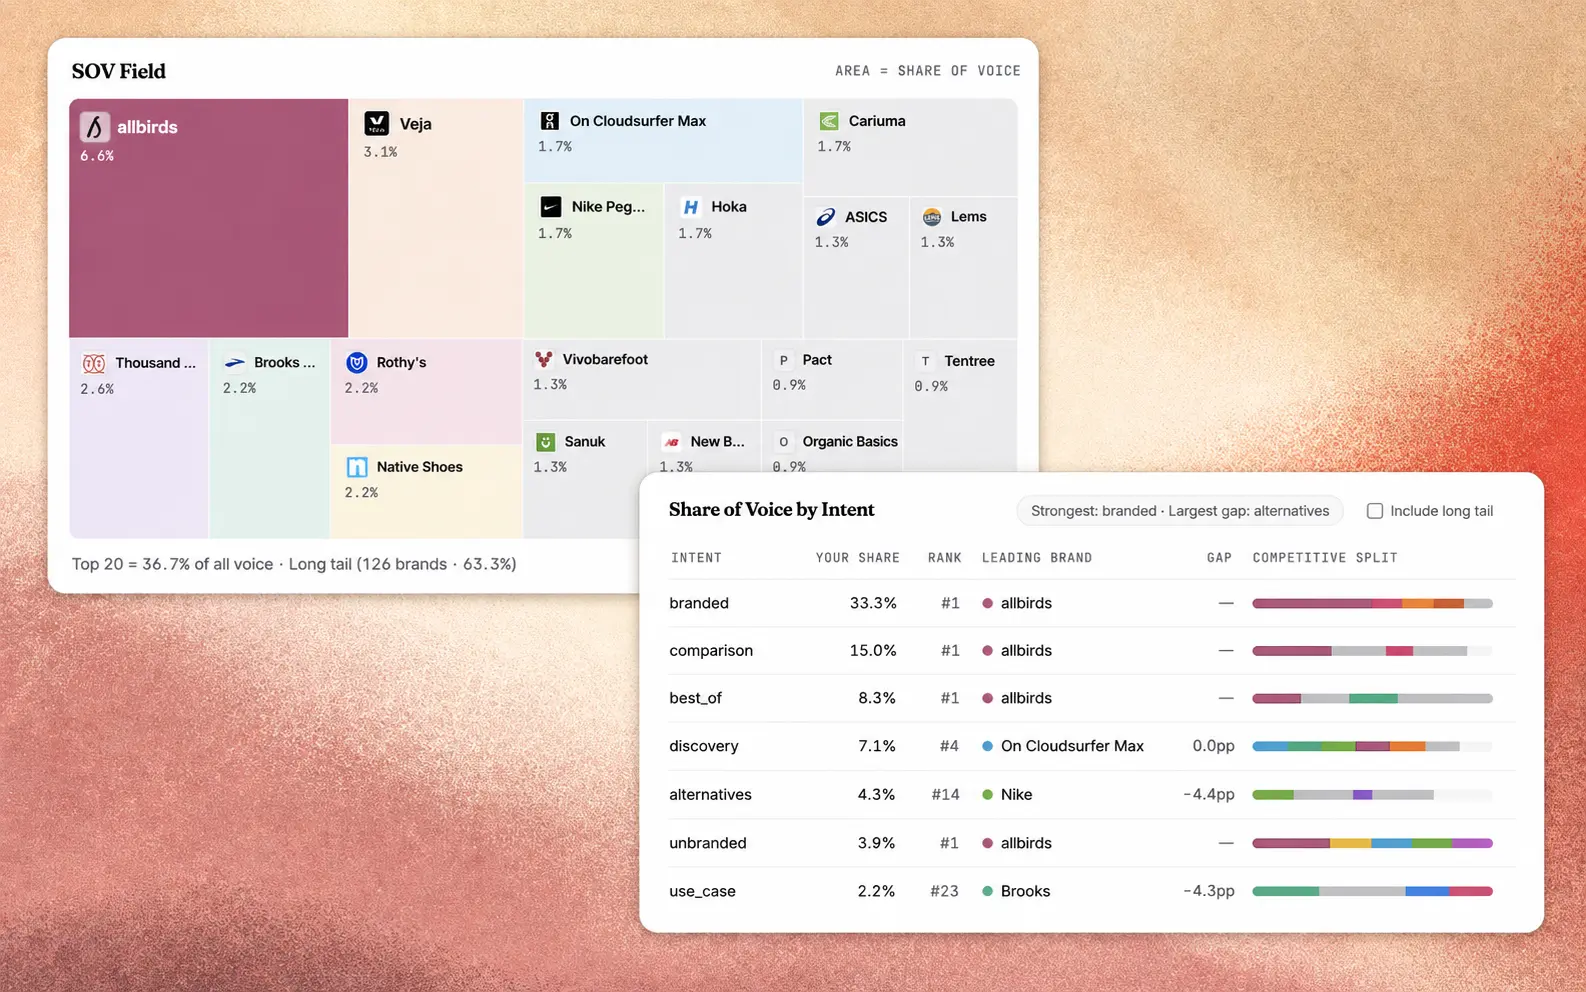Image resolution: width=1586 pixels, height=992 pixels.
Task: Click the Veja logo icon
Action: coord(377,124)
